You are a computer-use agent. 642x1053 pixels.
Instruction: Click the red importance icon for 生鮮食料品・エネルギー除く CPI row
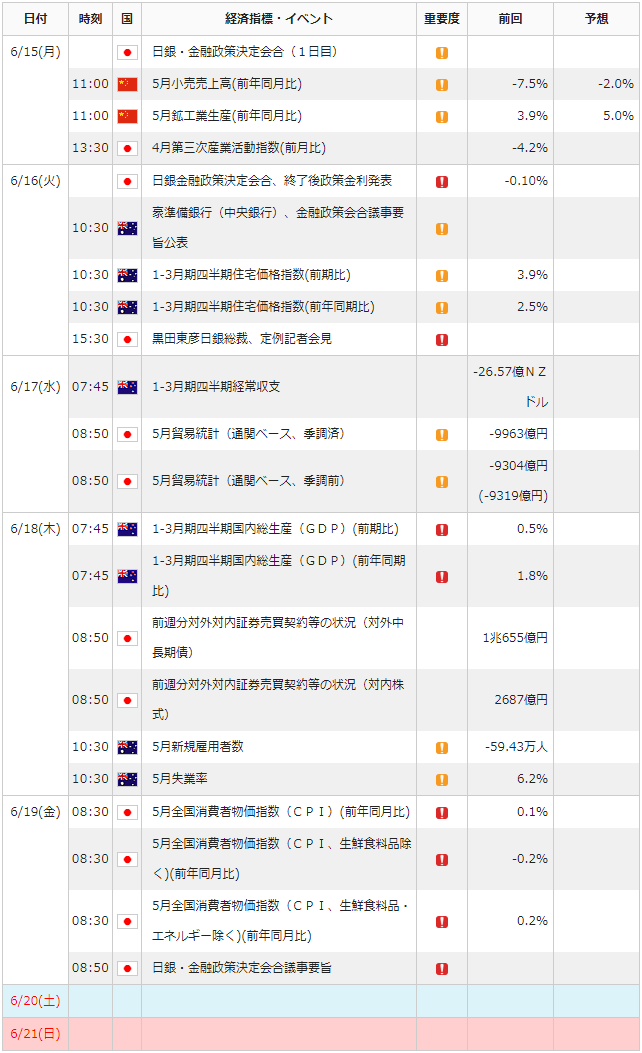tap(442, 921)
